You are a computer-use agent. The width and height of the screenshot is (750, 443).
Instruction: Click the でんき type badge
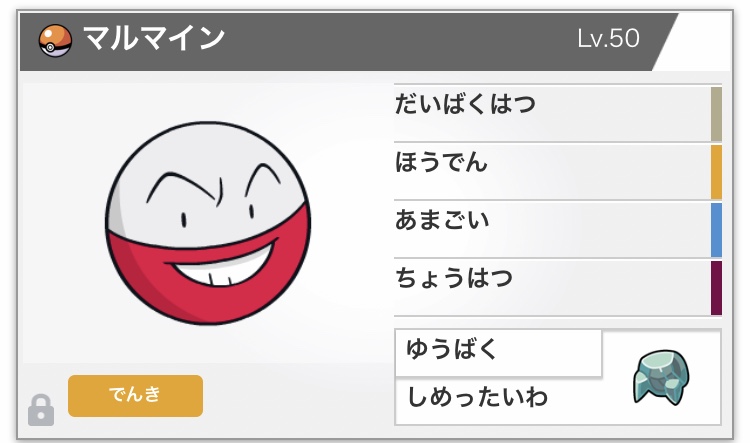click(135, 396)
